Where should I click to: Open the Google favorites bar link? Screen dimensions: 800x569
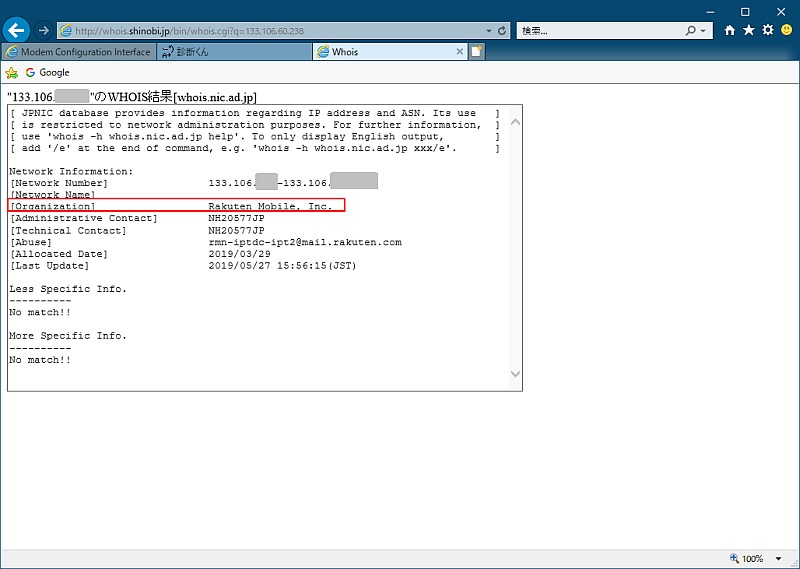pos(47,72)
